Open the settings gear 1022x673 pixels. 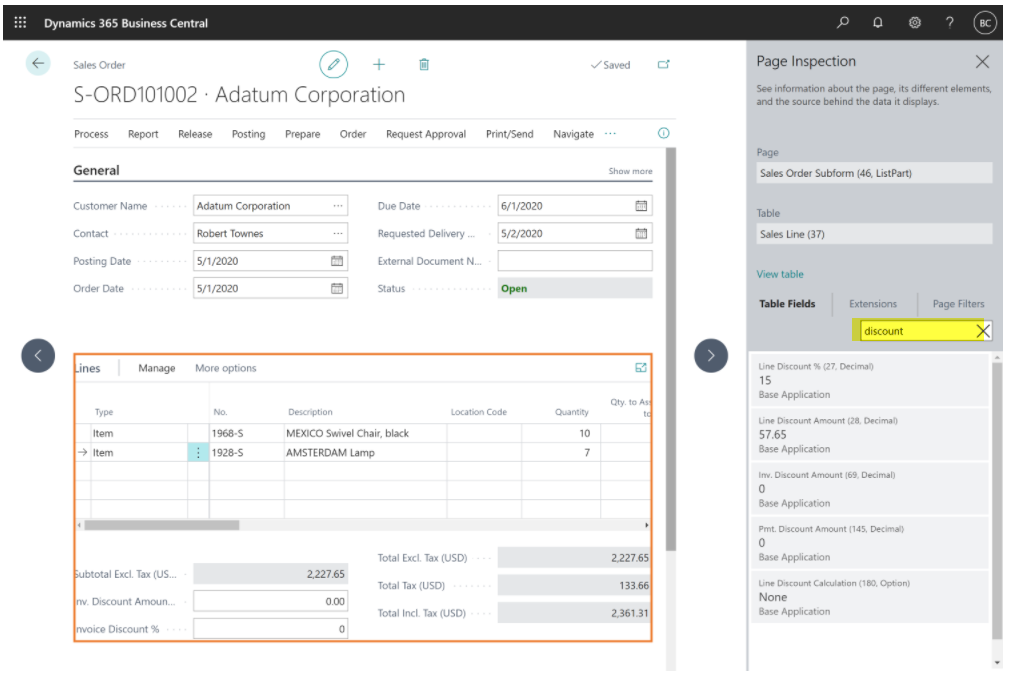(x=914, y=23)
